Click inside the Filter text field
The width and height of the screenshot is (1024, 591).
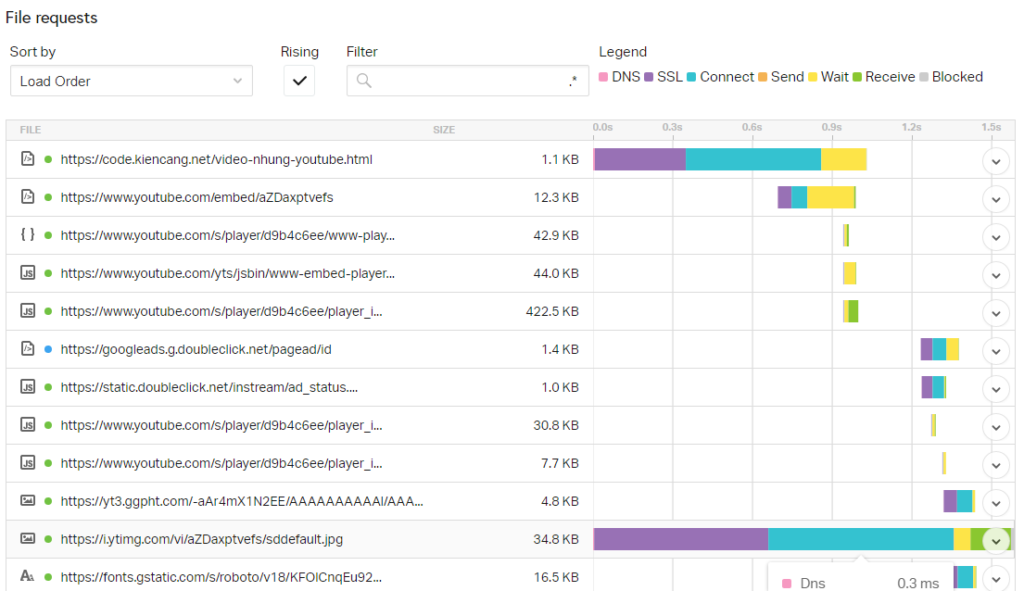click(x=465, y=81)
